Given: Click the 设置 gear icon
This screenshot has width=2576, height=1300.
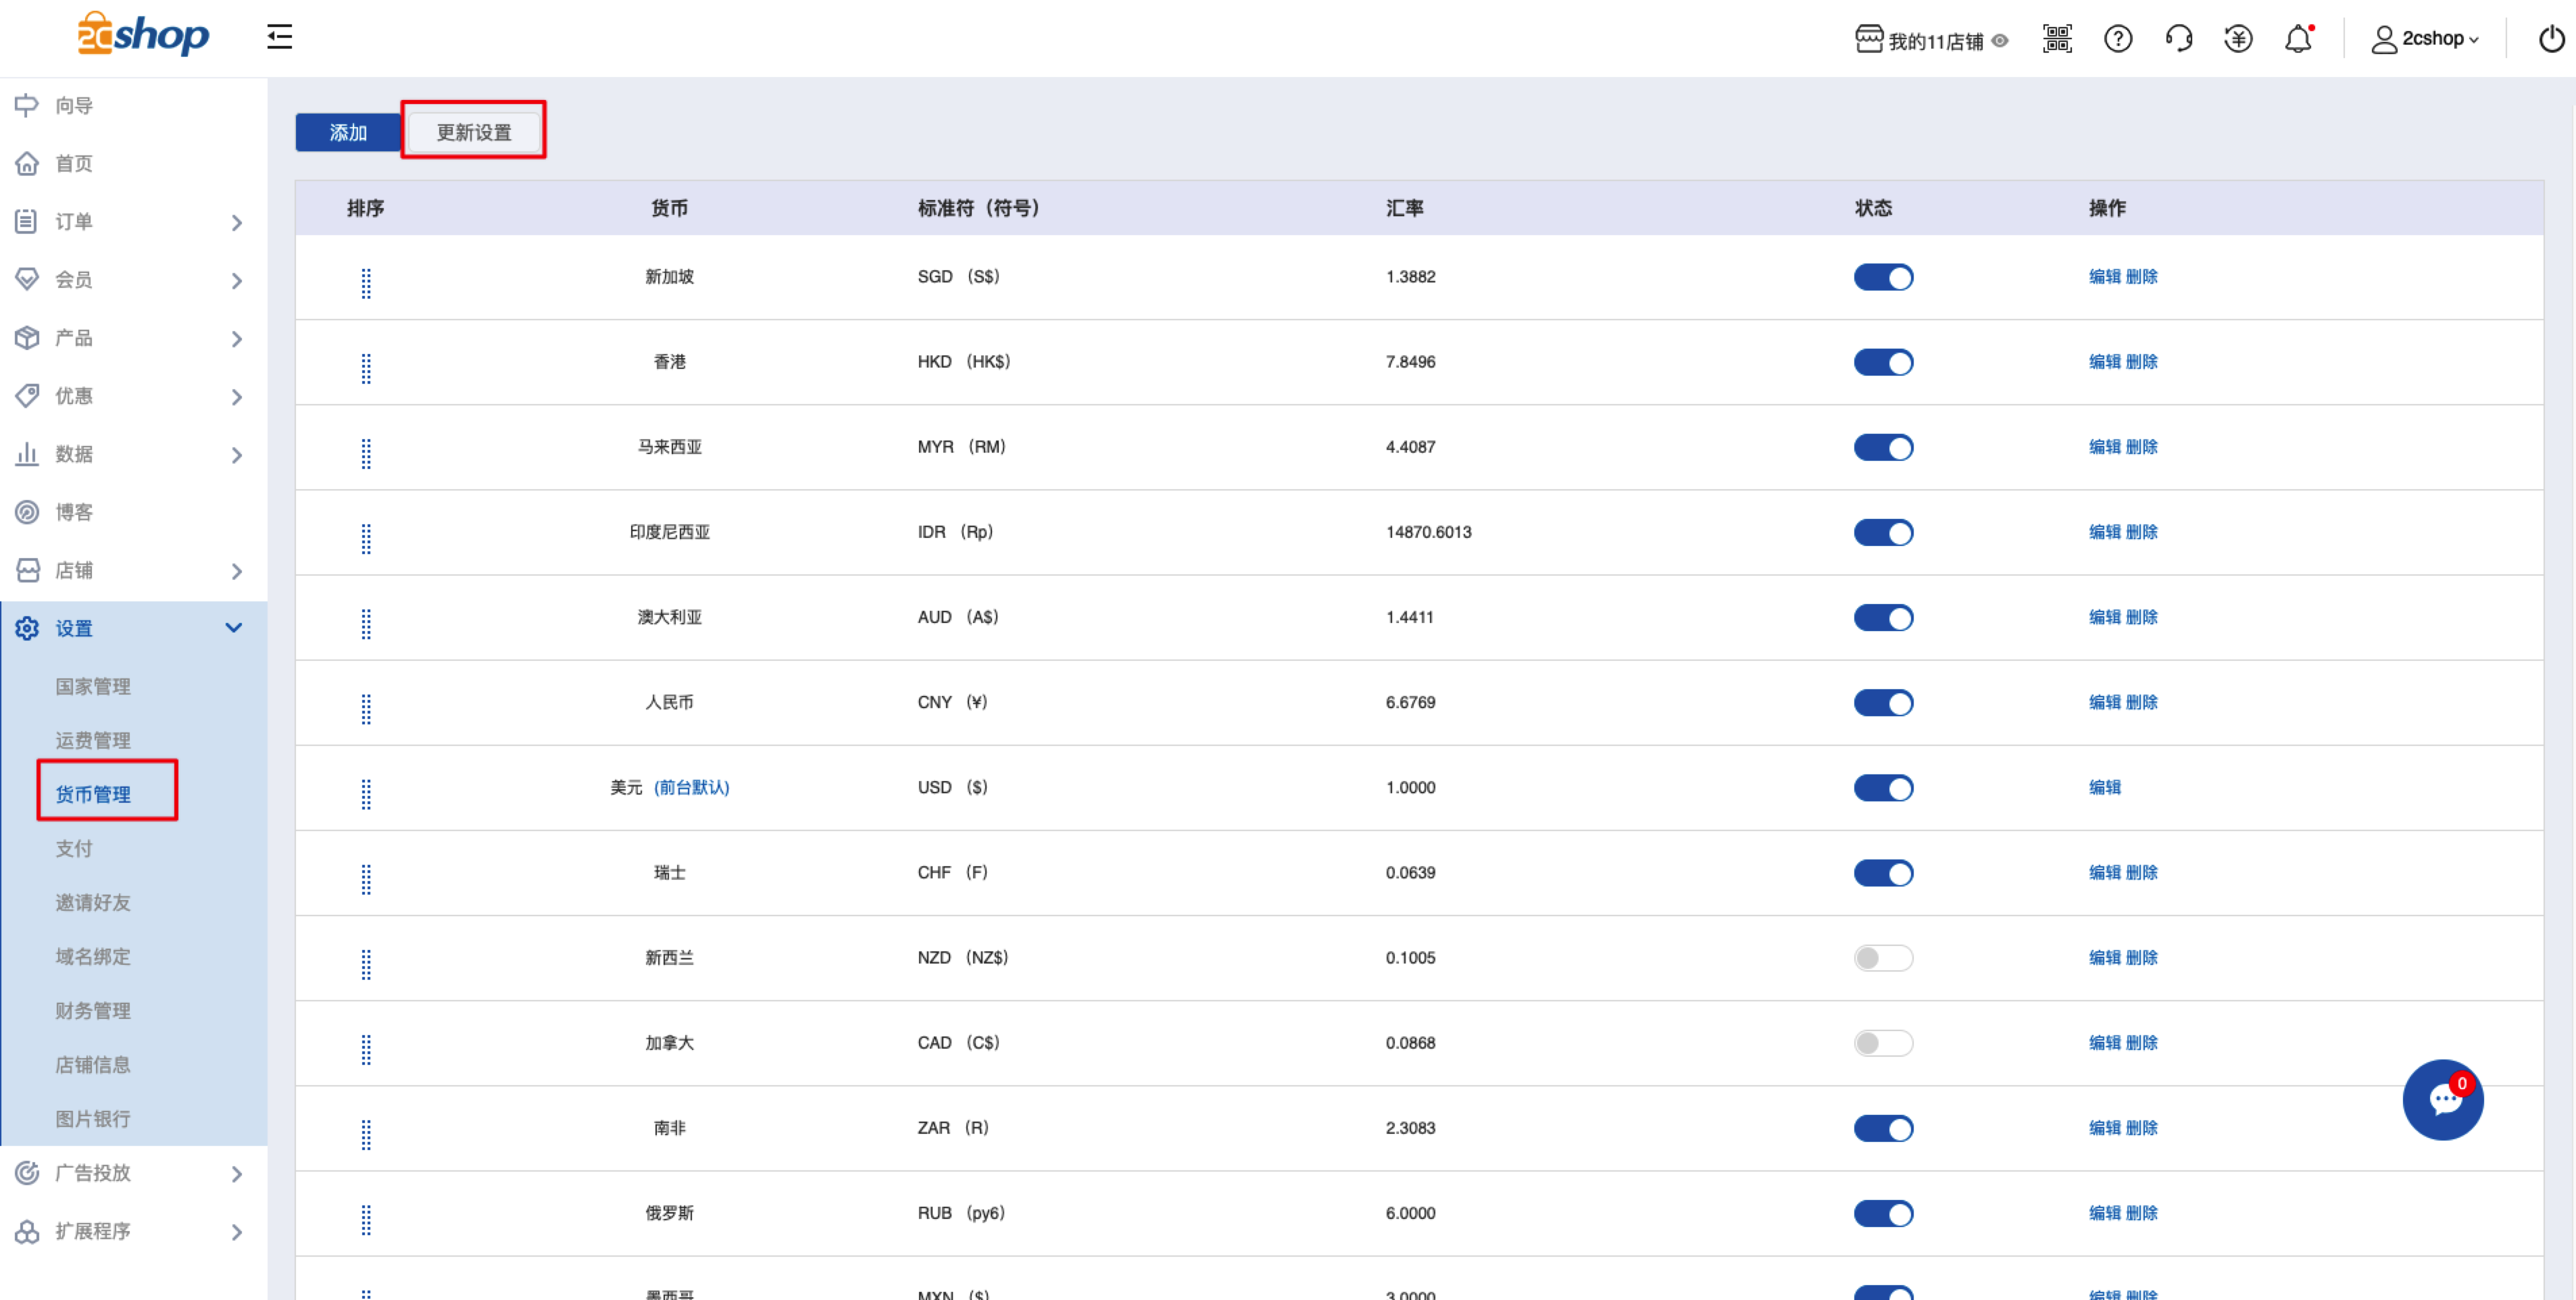Looking at the screenshot, I should click(x=27, y=628).
